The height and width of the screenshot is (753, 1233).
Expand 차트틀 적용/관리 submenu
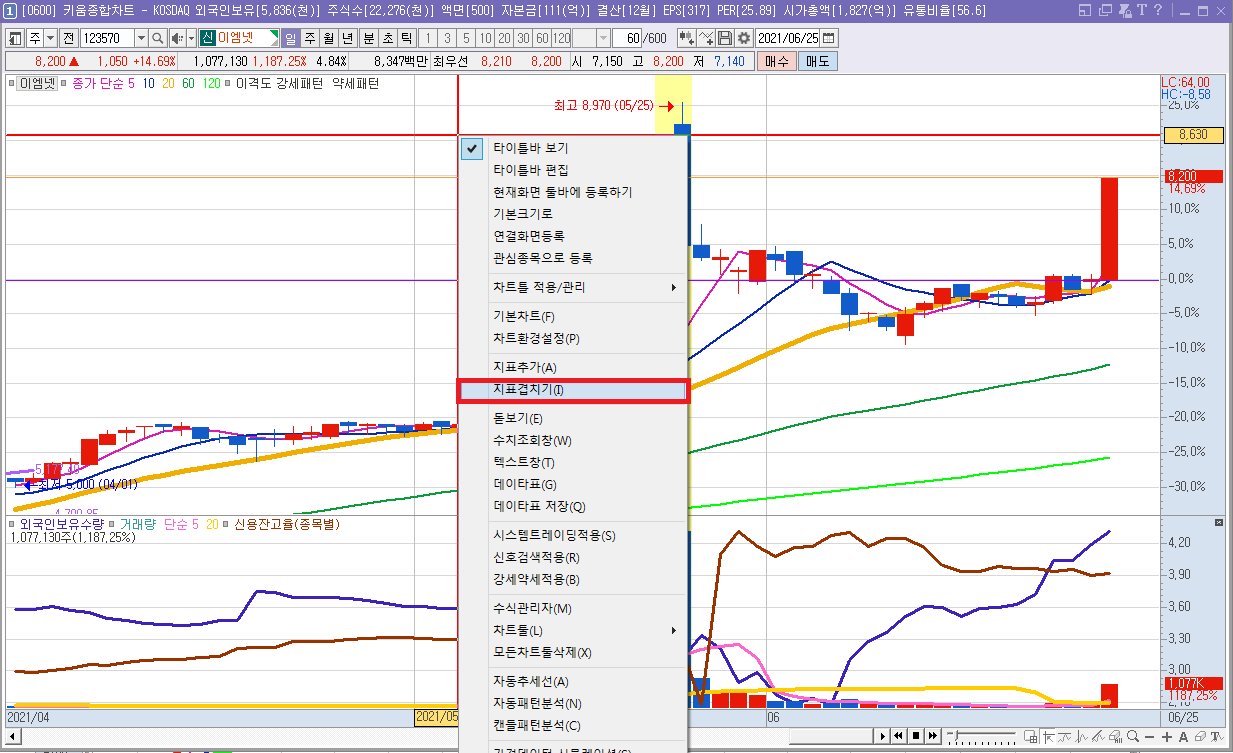tap(573, 287)
